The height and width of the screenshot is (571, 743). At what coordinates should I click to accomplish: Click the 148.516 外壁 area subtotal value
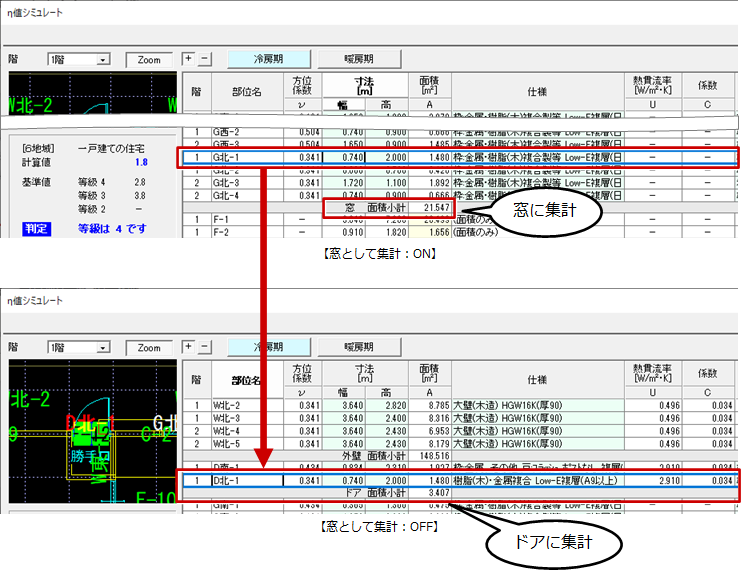tap(430, 456)
